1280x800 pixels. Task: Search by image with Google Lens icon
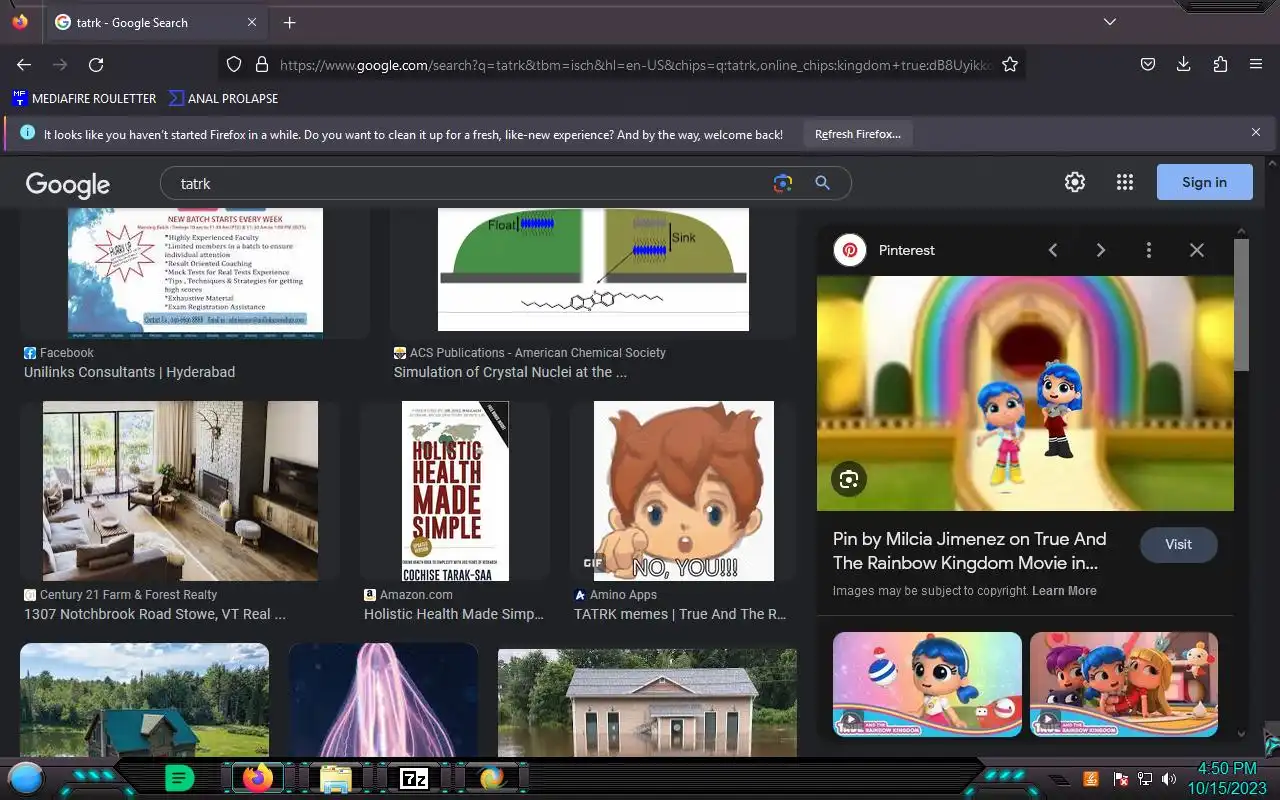click(x=783, y=183)
